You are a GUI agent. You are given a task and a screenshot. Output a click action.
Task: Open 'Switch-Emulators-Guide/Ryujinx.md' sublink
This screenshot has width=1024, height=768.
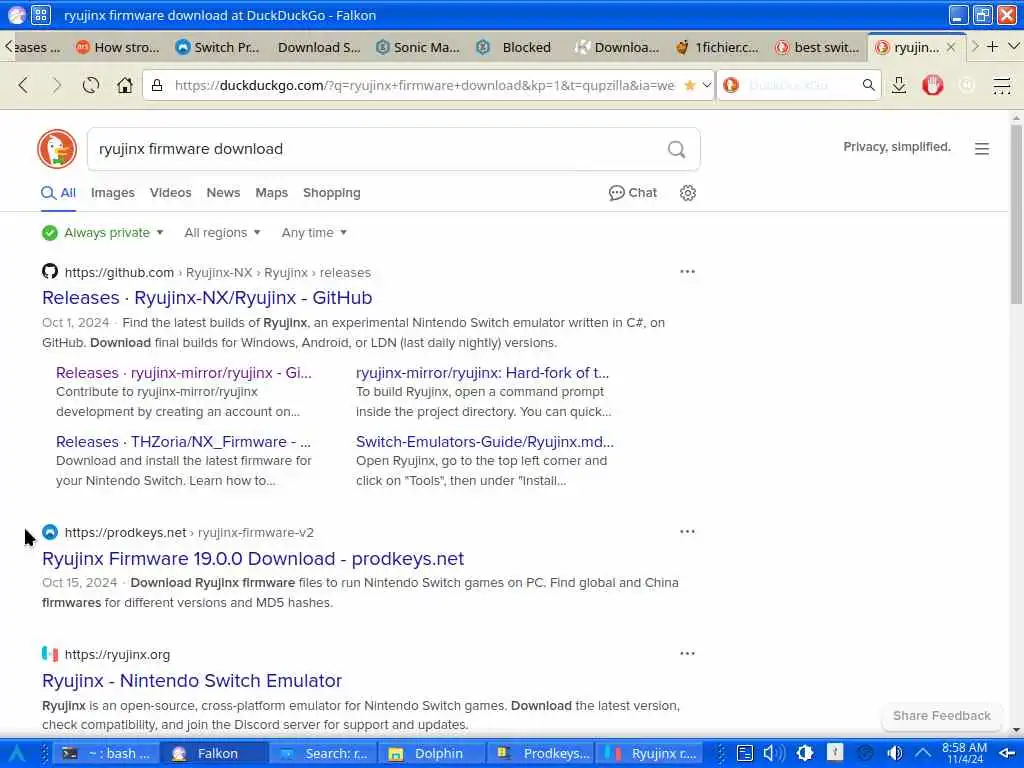point(485,442)
